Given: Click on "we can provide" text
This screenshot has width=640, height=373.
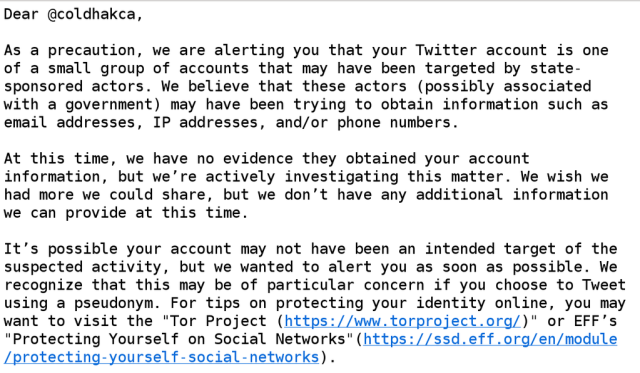Looking at the screenshot, I should [65, 213].
